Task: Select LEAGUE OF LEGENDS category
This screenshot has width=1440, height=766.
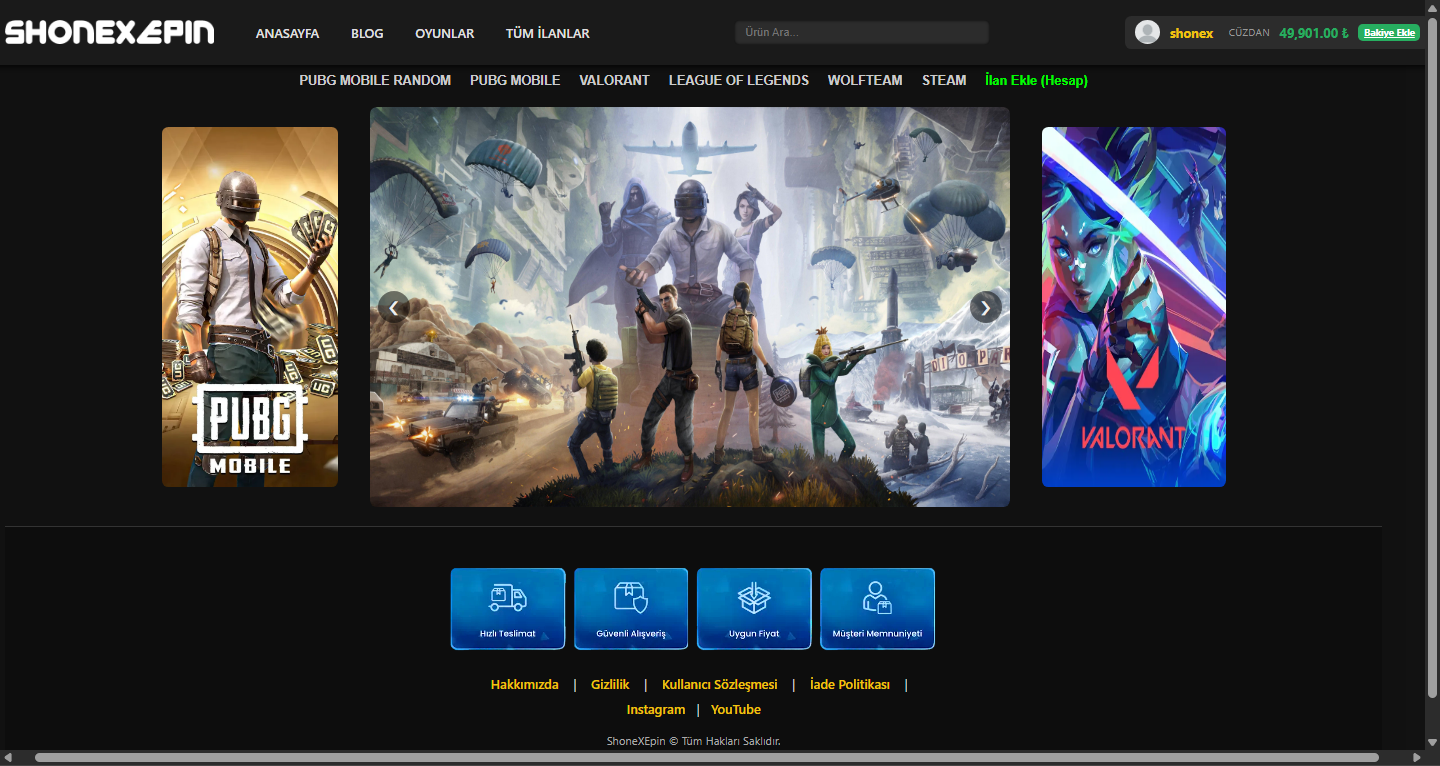Action: pyautogui.click(x=739, y=80)
